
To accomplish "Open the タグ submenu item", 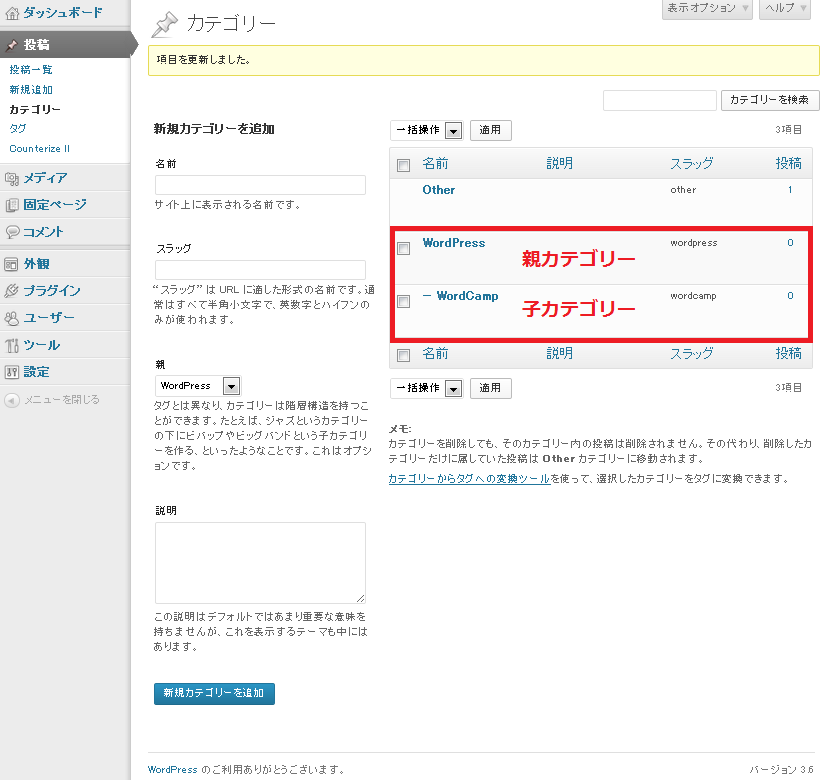I will (x=18, y=129).
